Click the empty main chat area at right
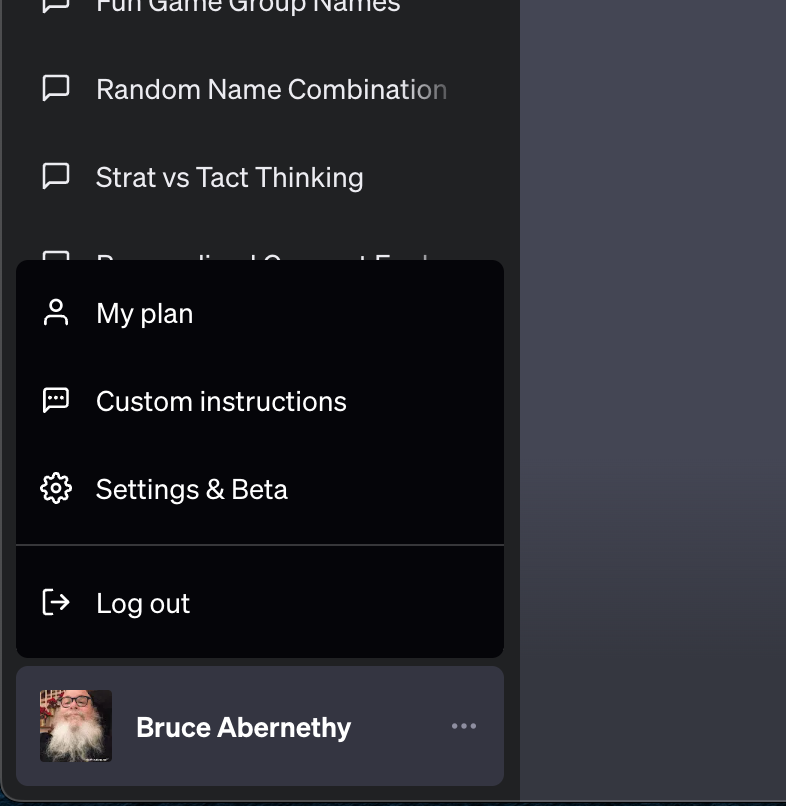Screen dimensions: 786x806 tap(653, 400)
